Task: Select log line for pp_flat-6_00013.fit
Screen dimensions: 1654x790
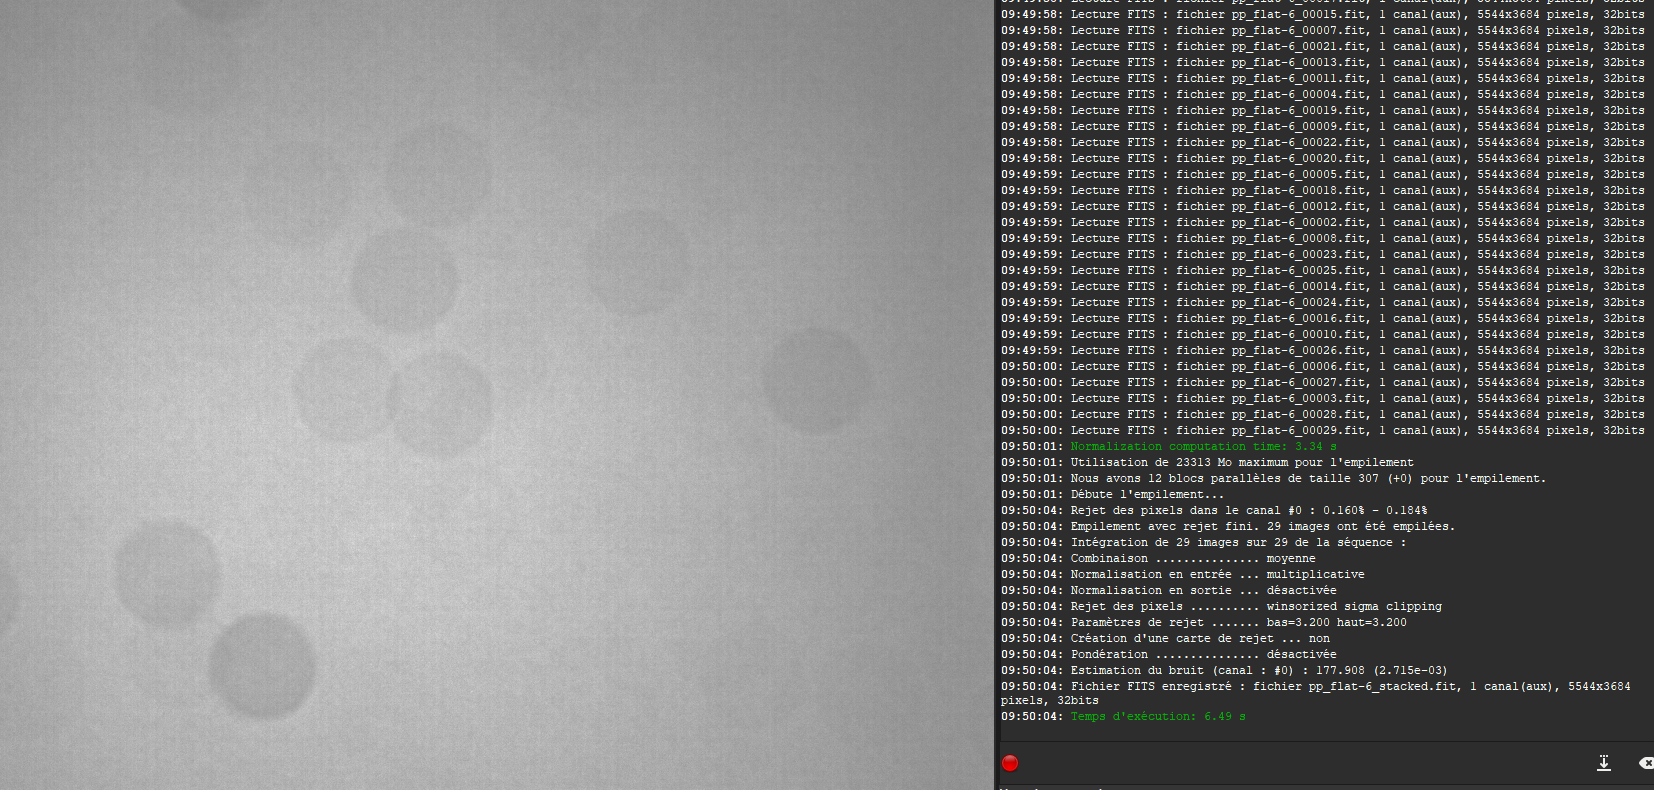Action: [x=1323, y=62]
